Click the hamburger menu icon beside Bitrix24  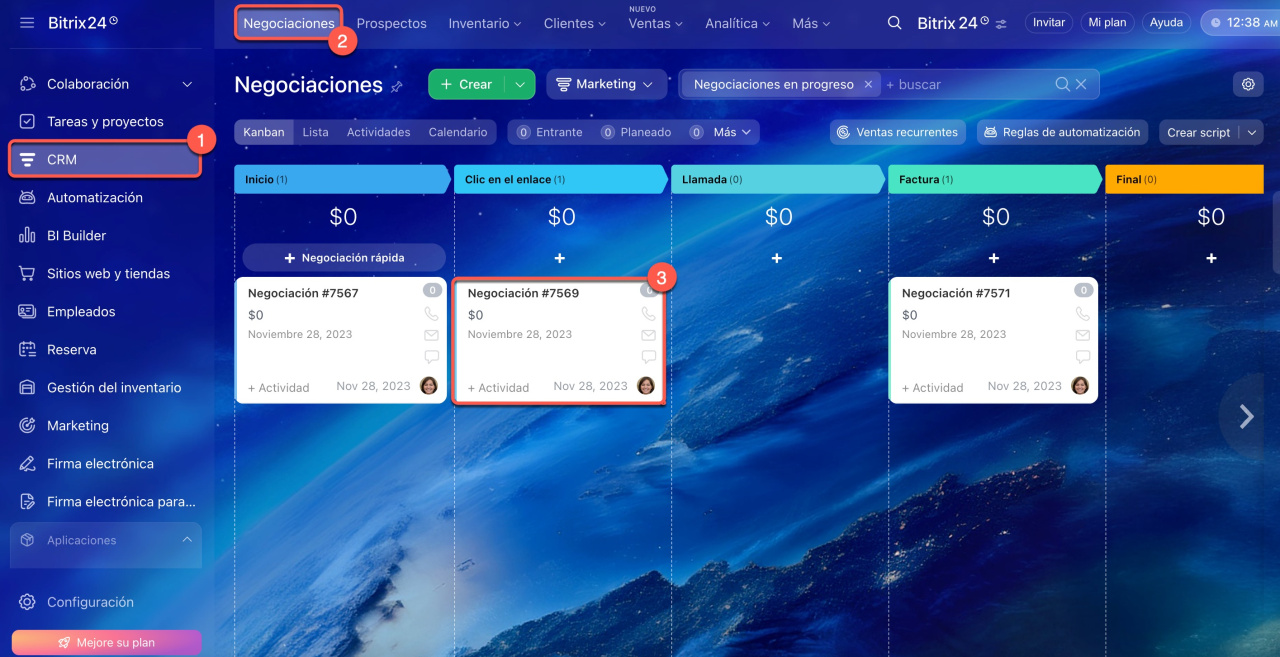coord(27,22)
